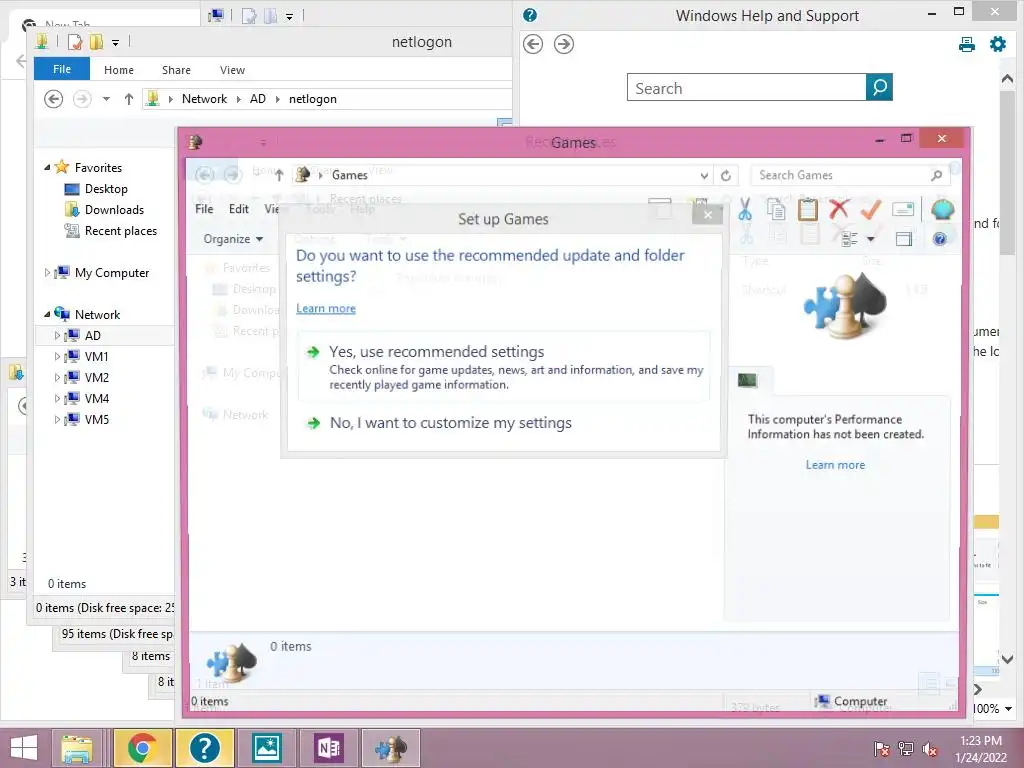Click the Back arrow in Windows Help and Support
This screenshot has height=768, width=1024.
[x=533, y=44]
